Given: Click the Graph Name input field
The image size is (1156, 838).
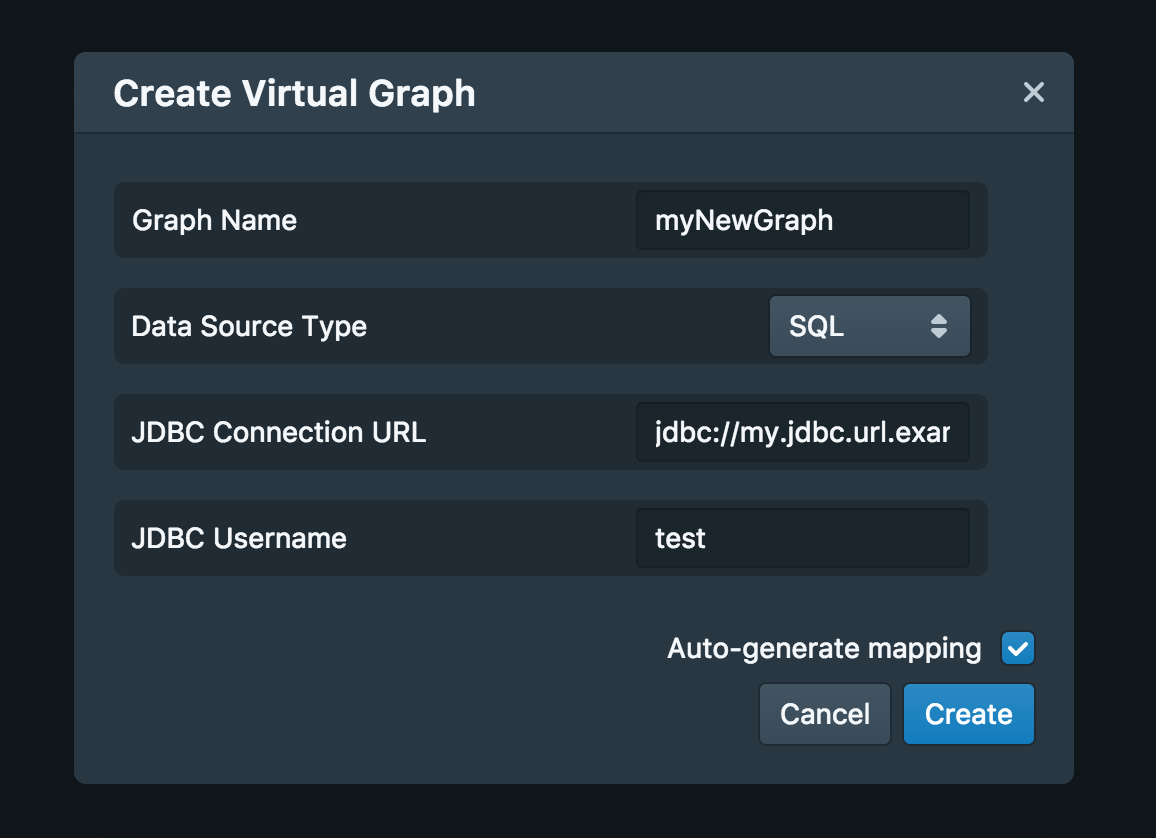Looking at the screenshot, I should point(802,220).
